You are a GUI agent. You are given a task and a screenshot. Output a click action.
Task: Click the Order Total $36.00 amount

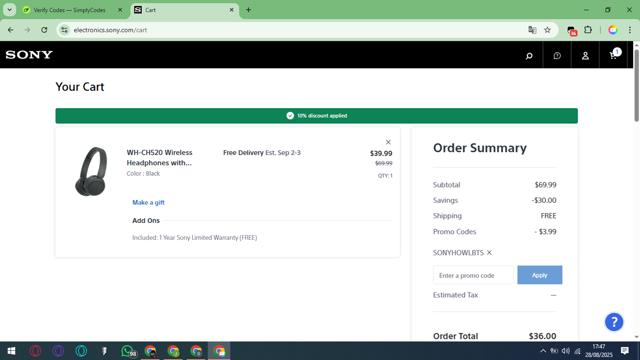point(542,336)
